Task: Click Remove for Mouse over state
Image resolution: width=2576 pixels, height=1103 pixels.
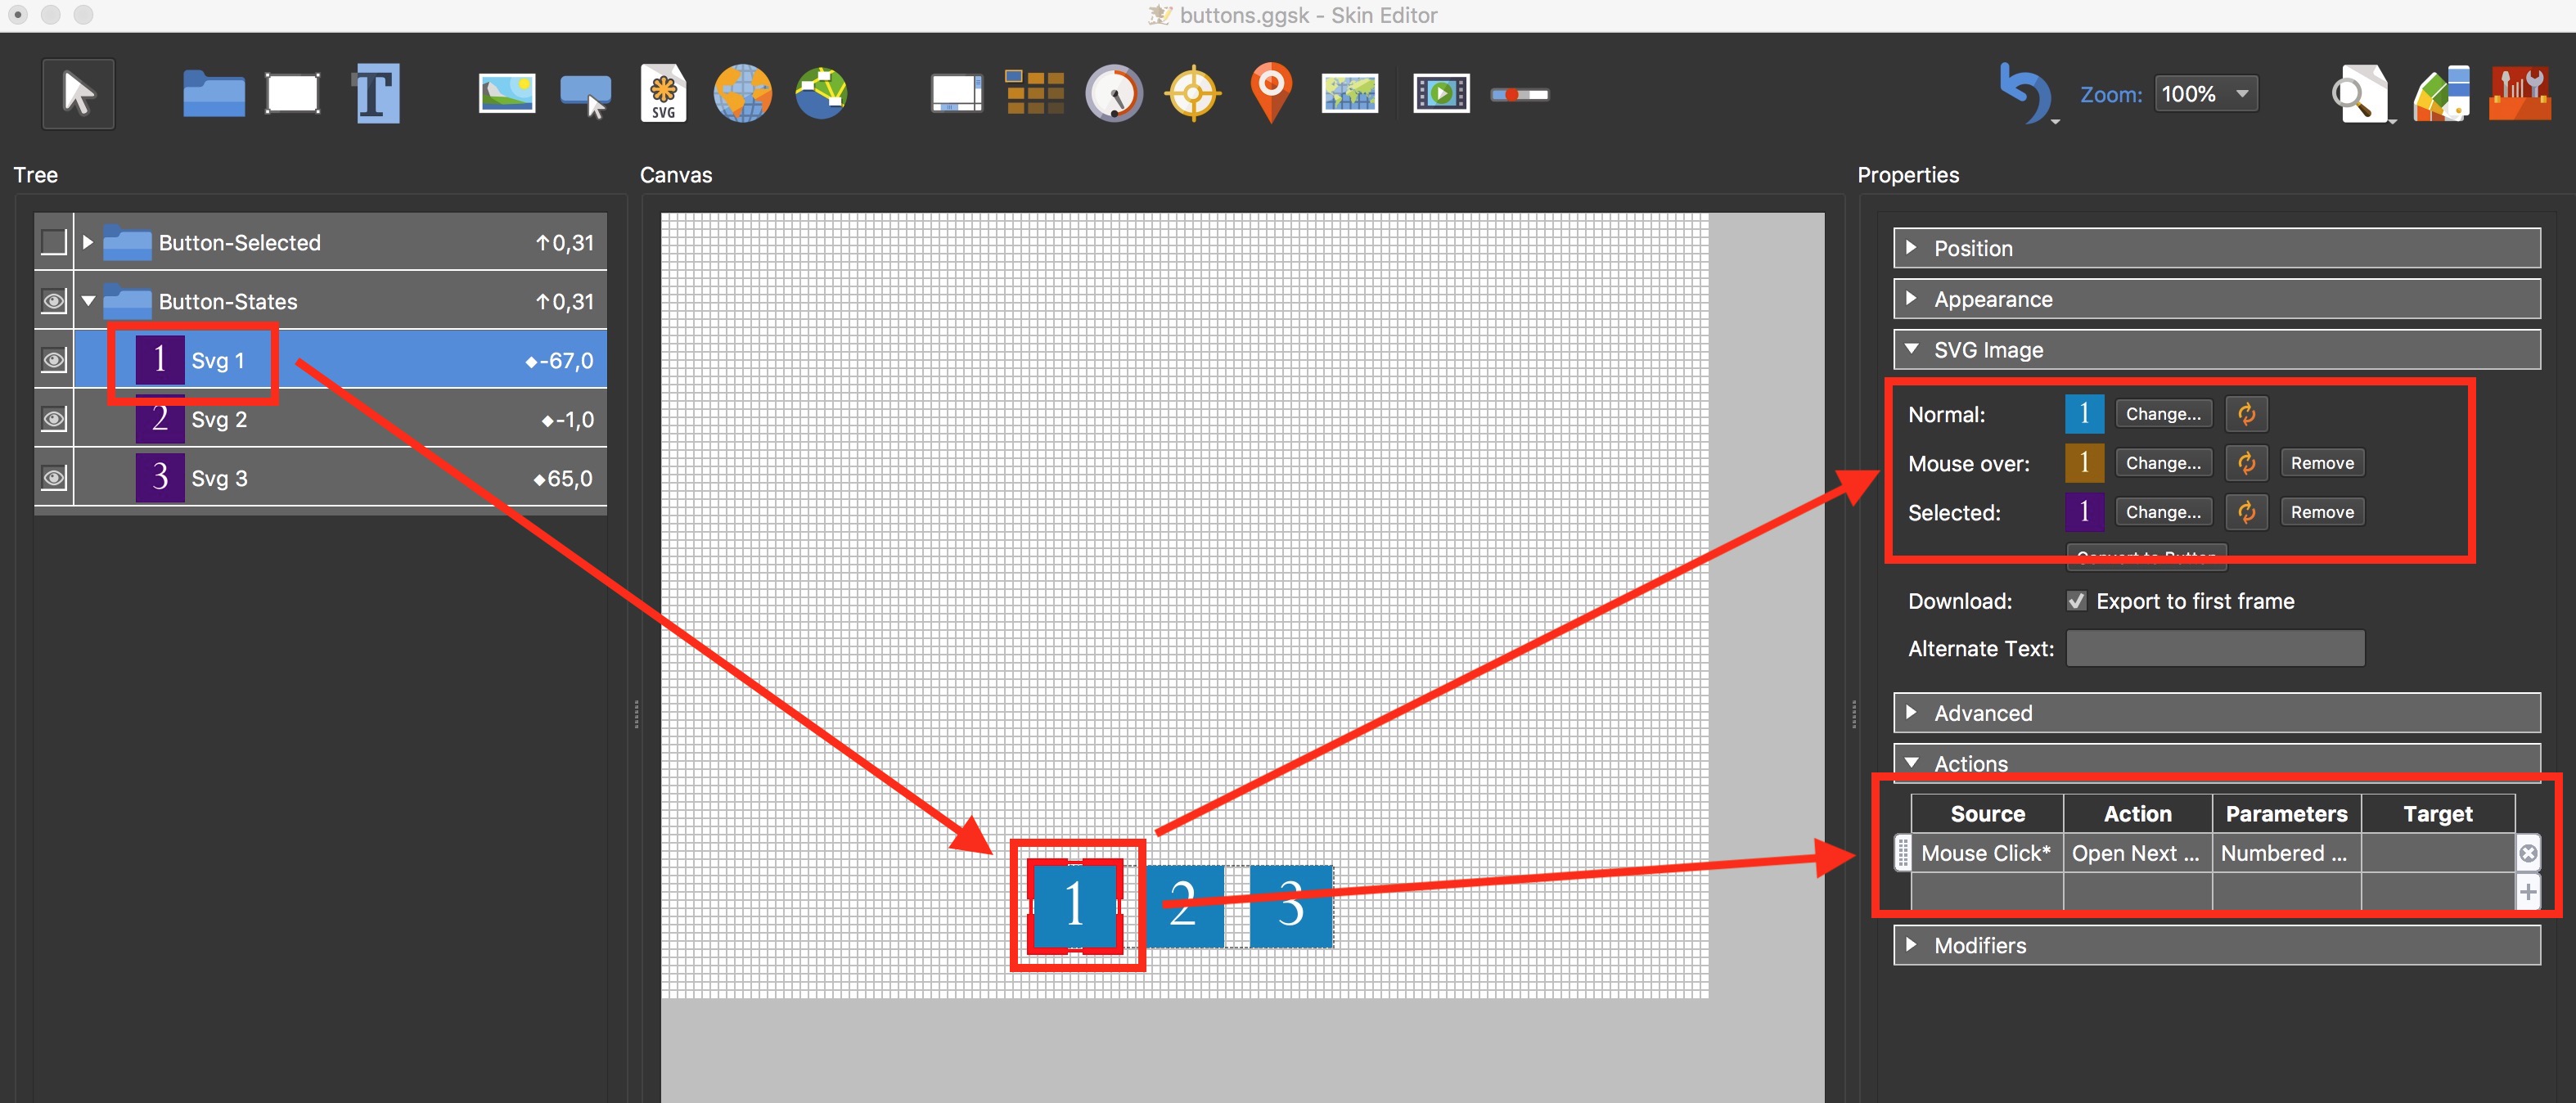Action: click(2322, 464)
